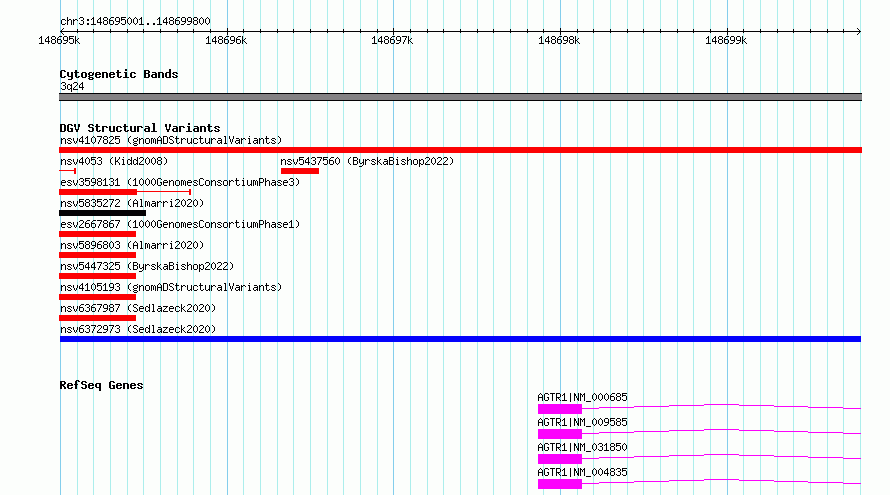Click the red bar under nsv5447325

pyautogui.click(x=98, y=276)
